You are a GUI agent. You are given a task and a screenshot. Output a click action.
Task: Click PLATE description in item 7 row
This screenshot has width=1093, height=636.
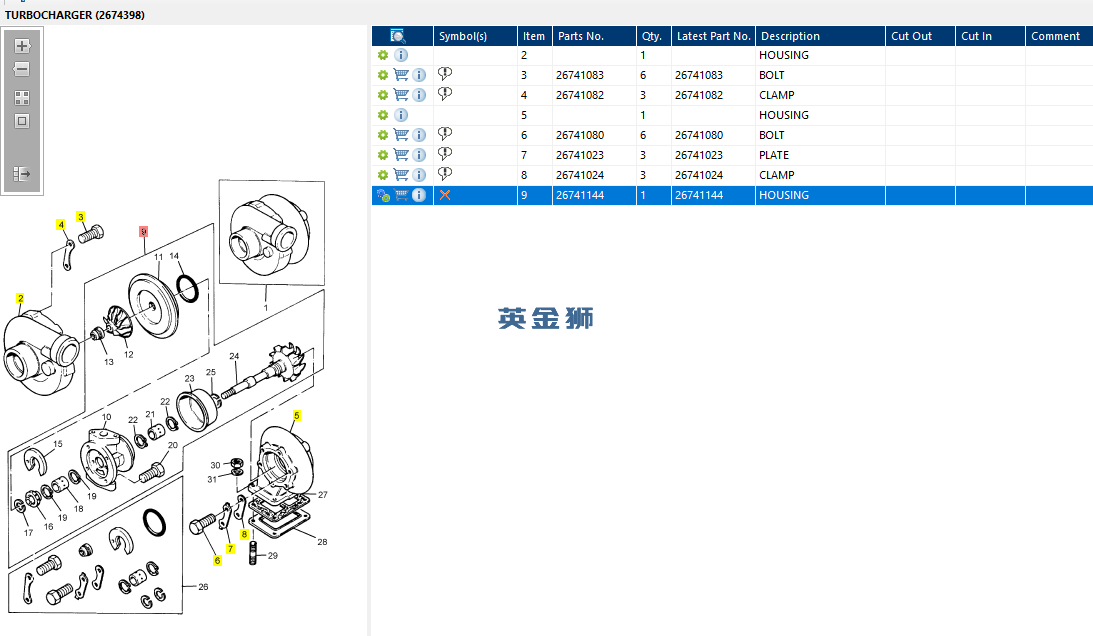pyautogui.click(x=774, y=156)
